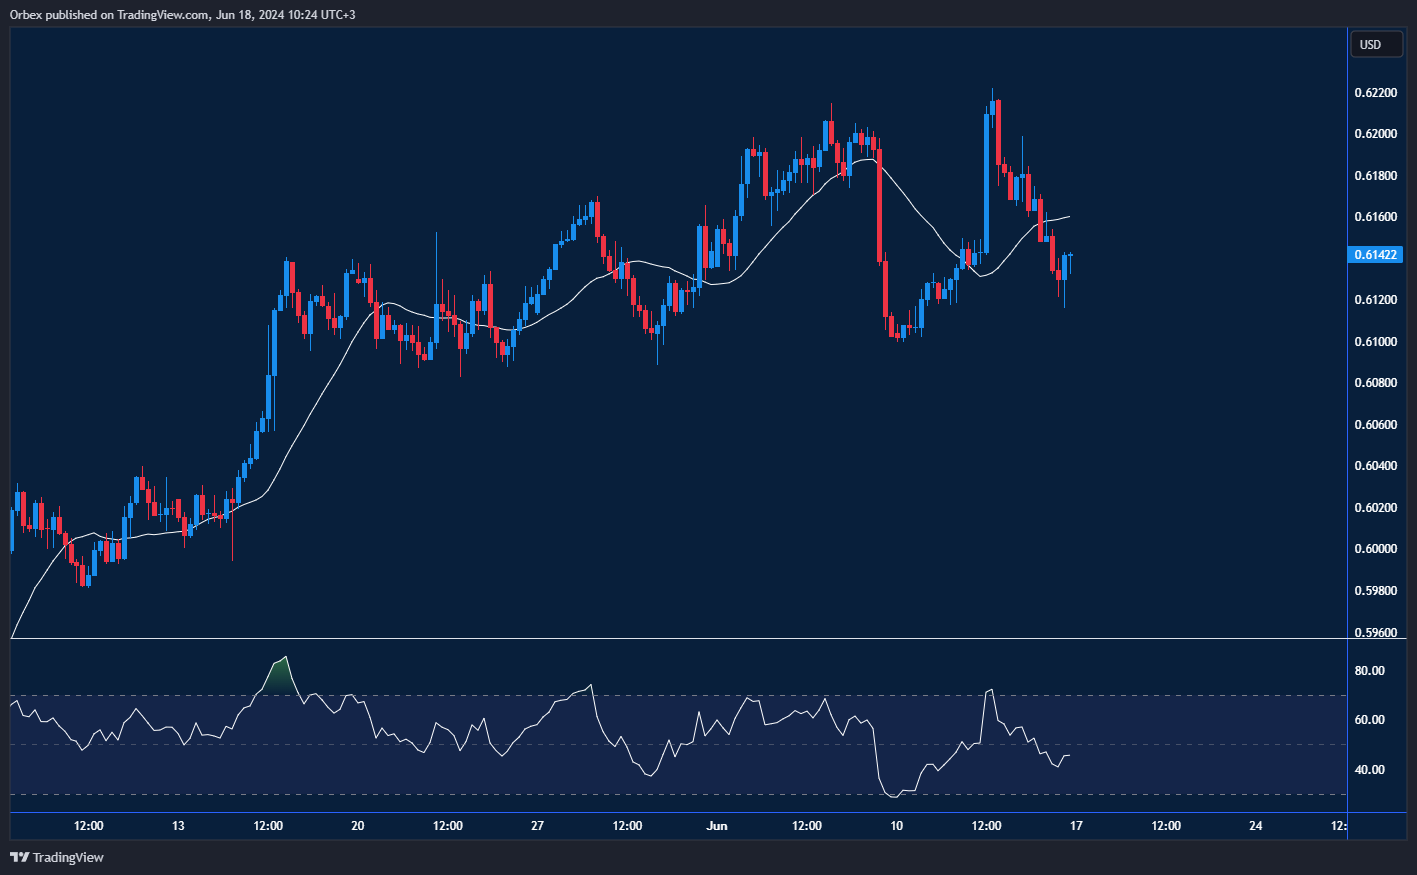This screenshot has height=875, width=1417.
Task: Select the USD currency label
Action: click(x=1376, y=44)
